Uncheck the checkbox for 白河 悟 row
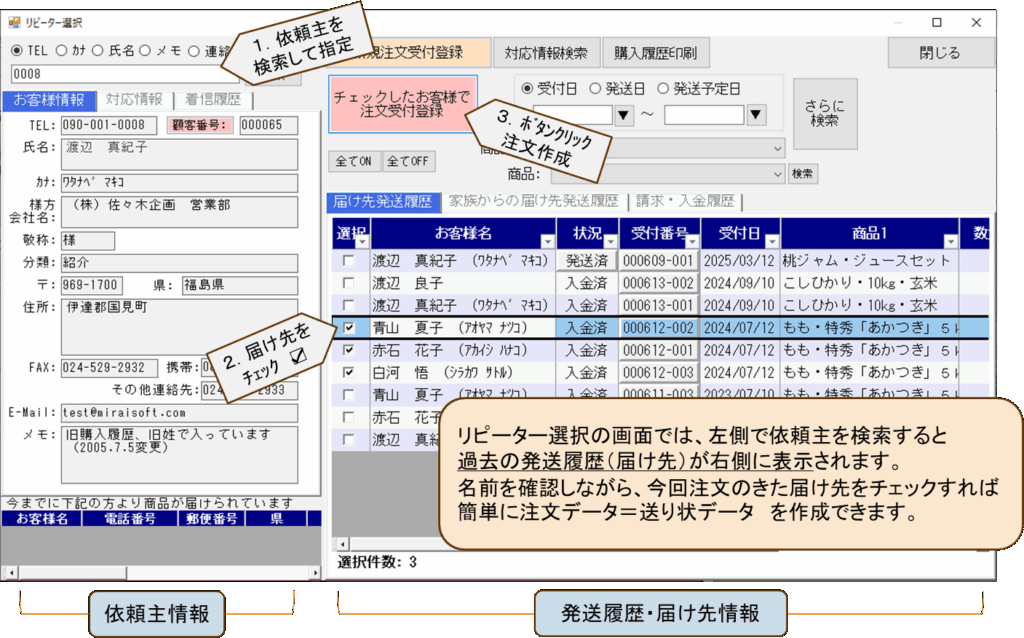1024x638 pixels. tap(348, 372)
